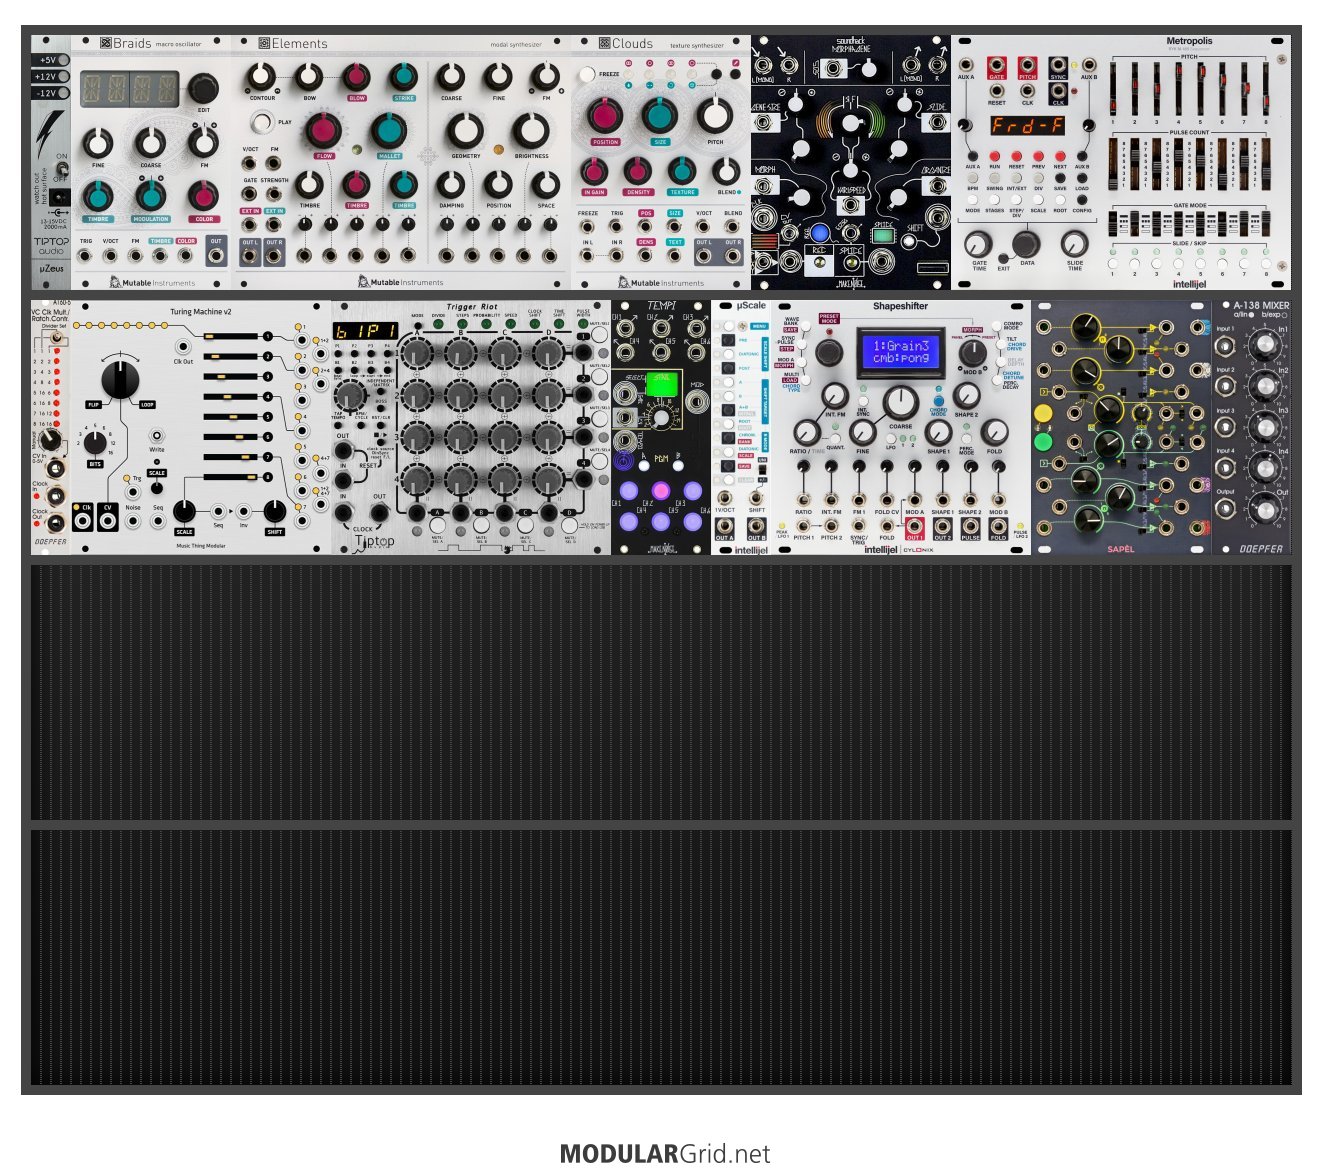The image size is (1332, 1175).
Task: Click the Metropolis SLIDE TIME knob
Action: pyautogui.click(x=1074, y=243)
